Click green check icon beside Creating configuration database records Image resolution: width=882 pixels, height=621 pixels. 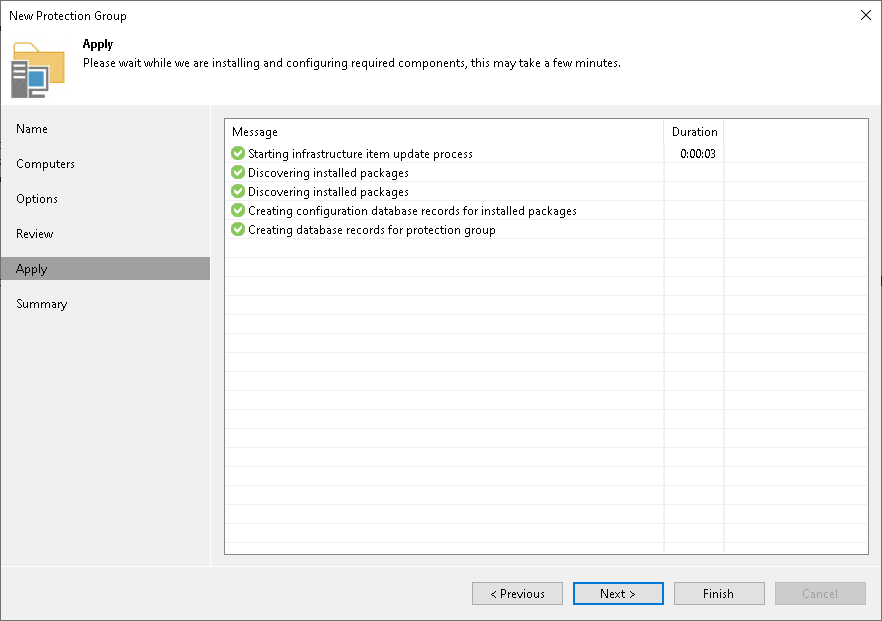tap(238, 210)
